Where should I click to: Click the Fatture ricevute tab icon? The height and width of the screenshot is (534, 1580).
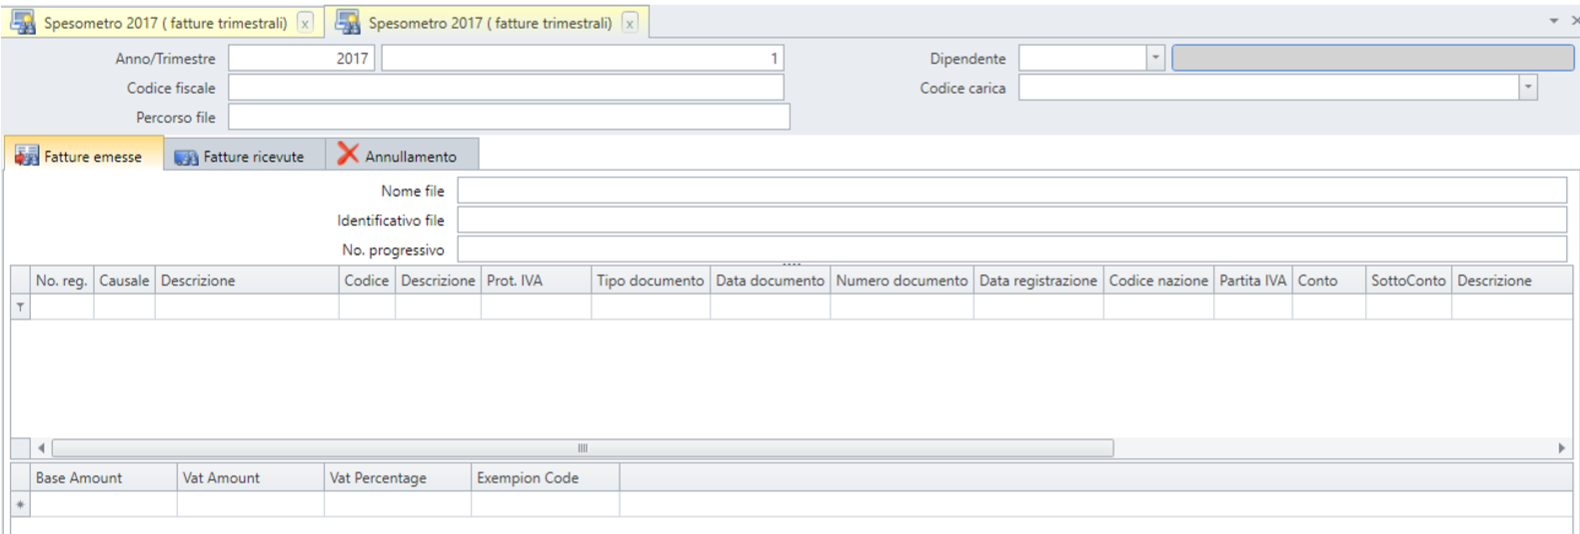click(186, 157)
